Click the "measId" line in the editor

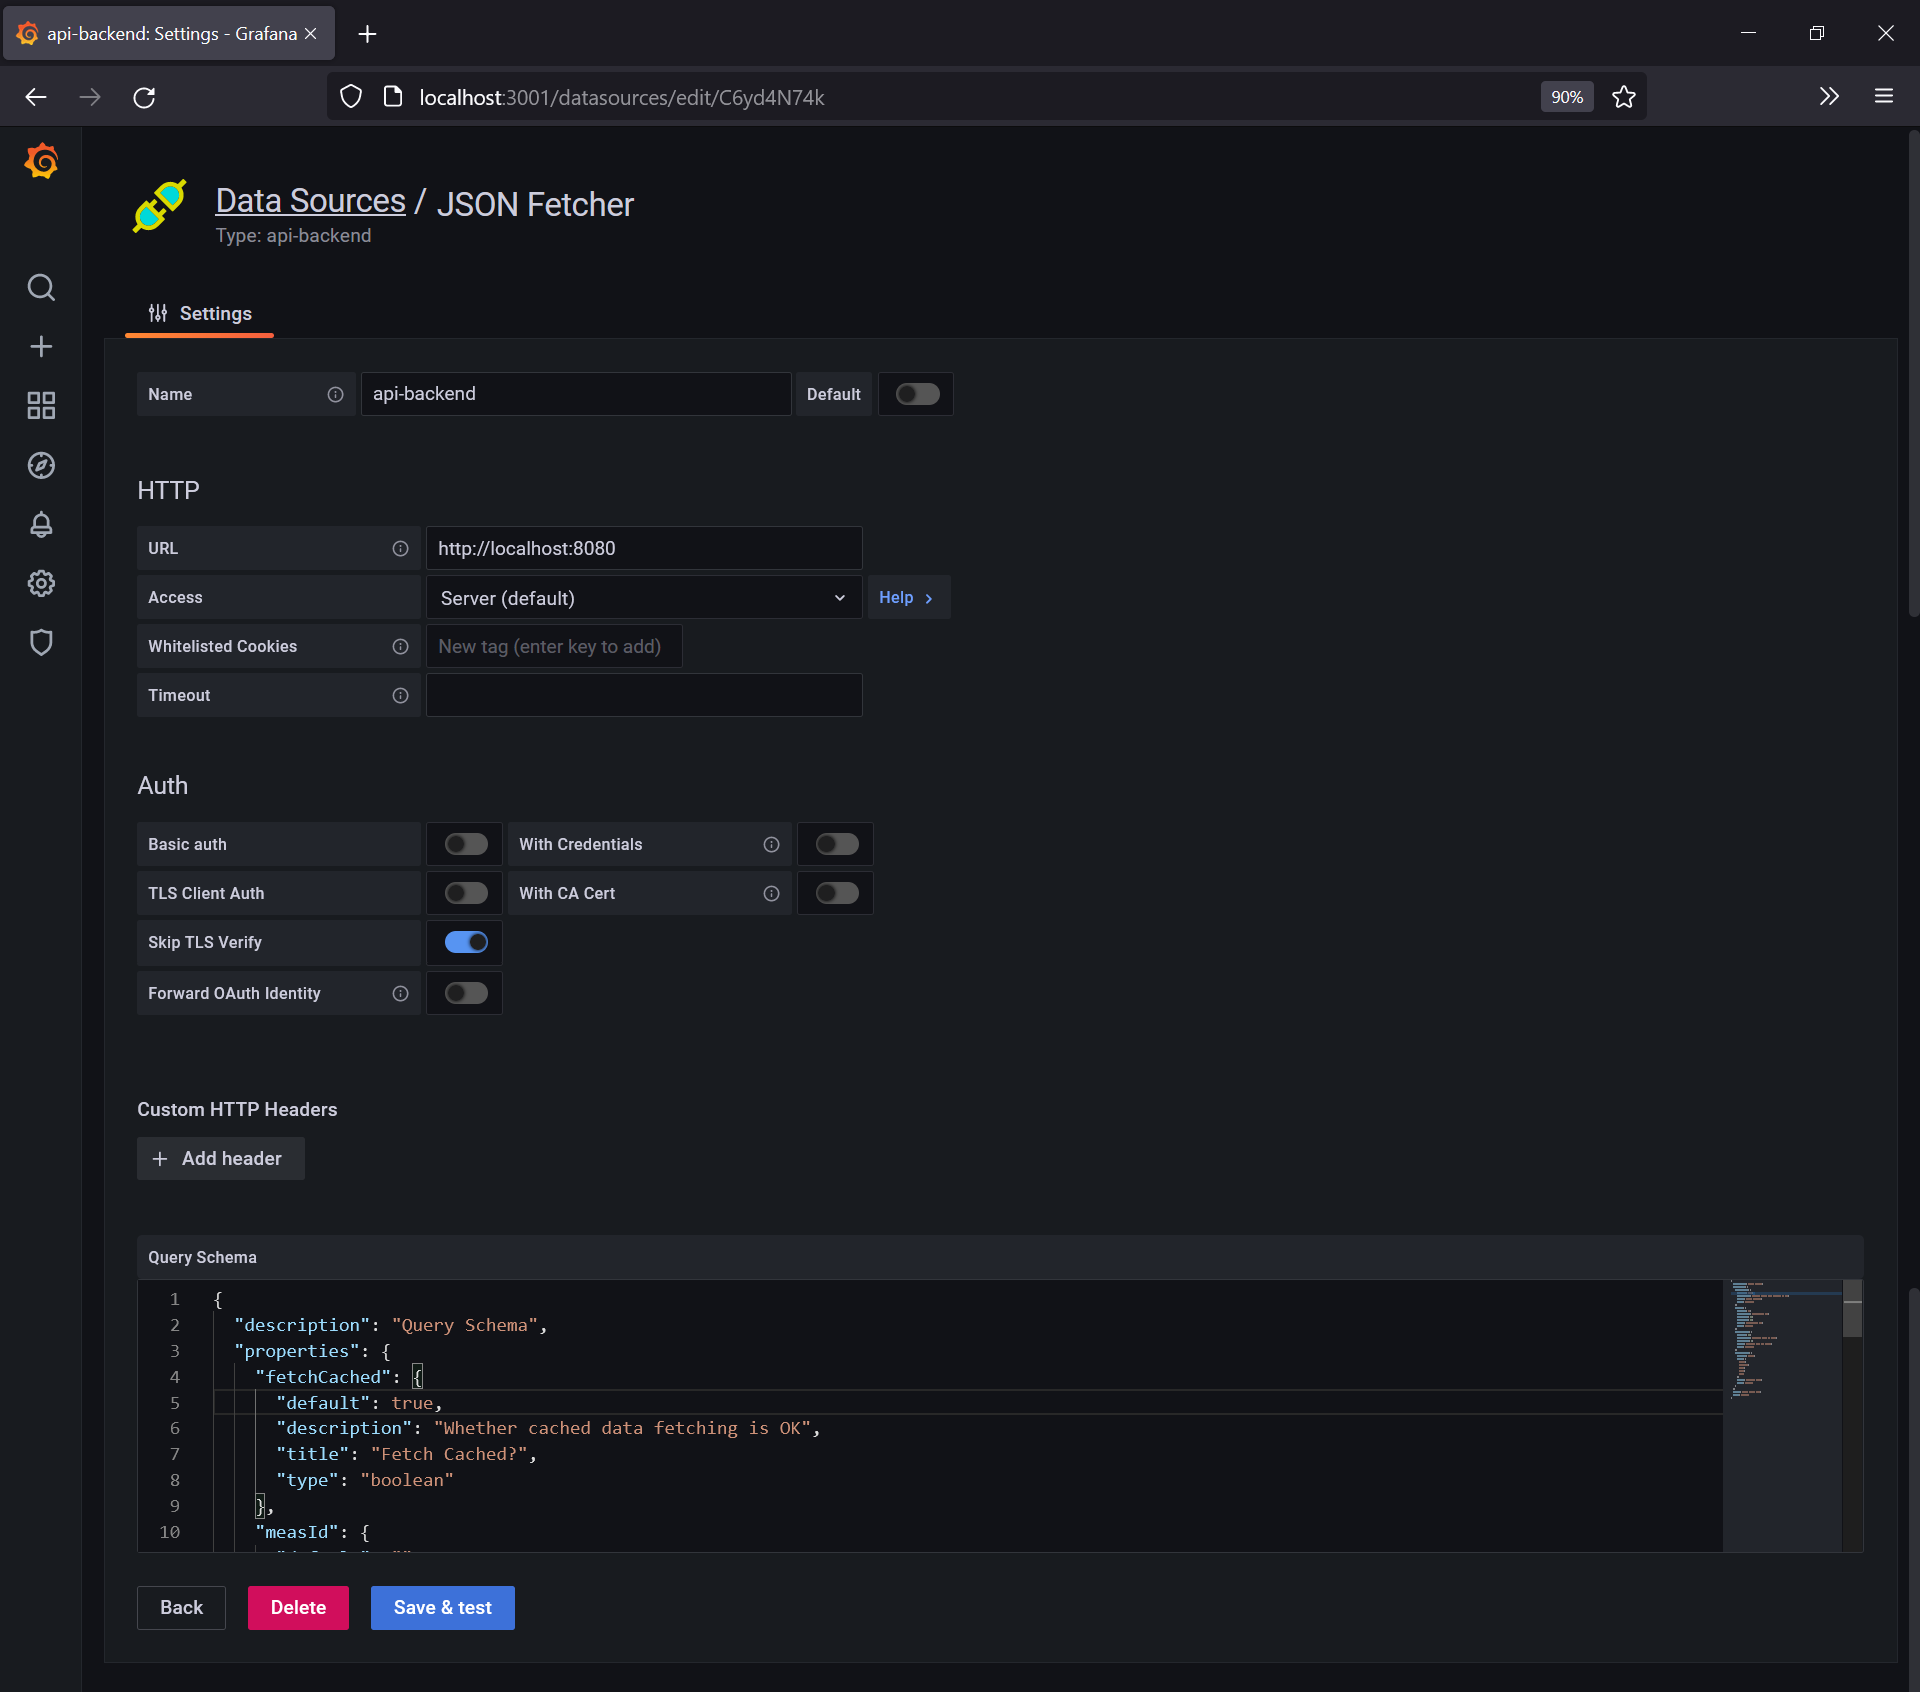point(312,1533)
